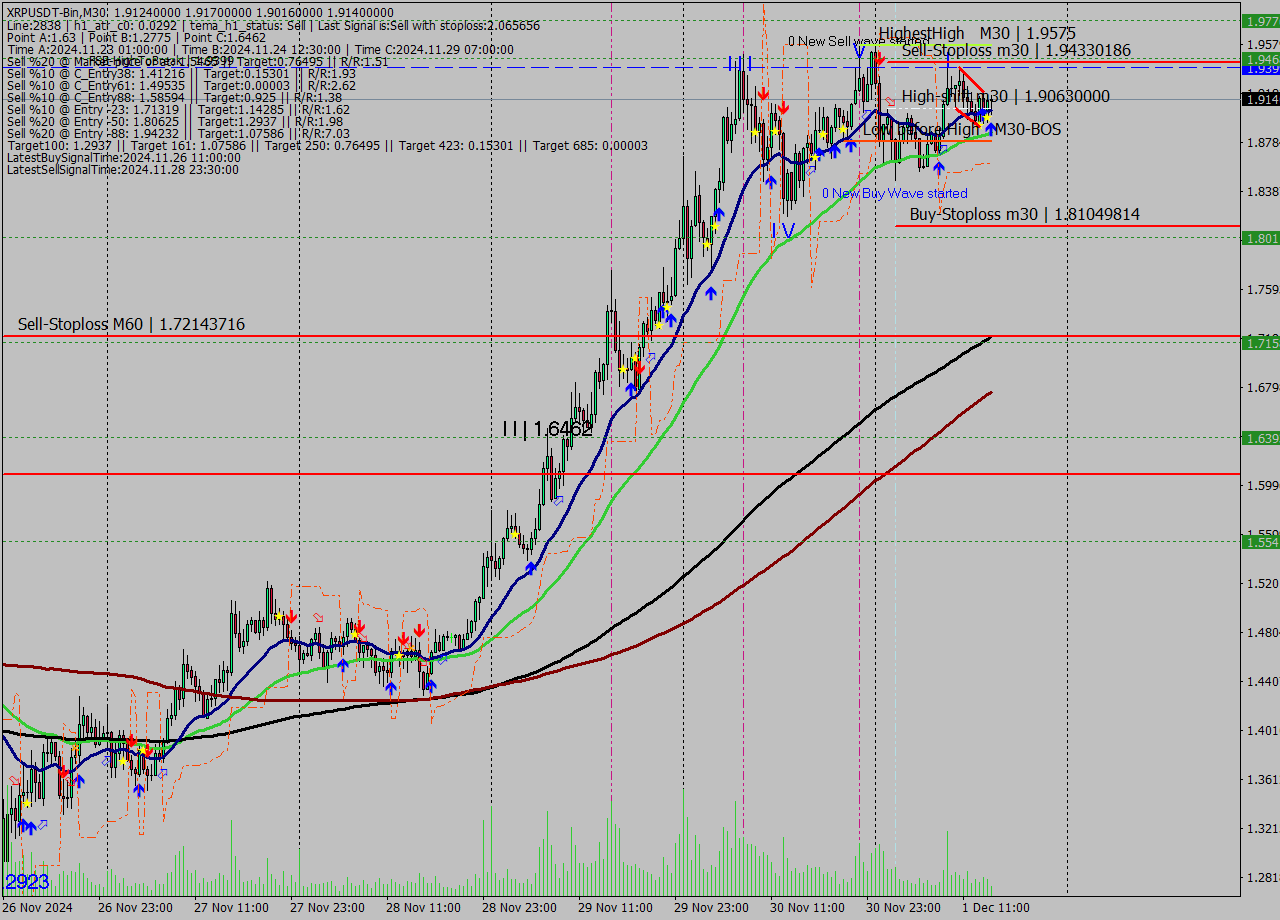Viewport: 1280px width, 920px height.
Task: Click the '30 Nov 11:00' time label
Action: [807, 908]
